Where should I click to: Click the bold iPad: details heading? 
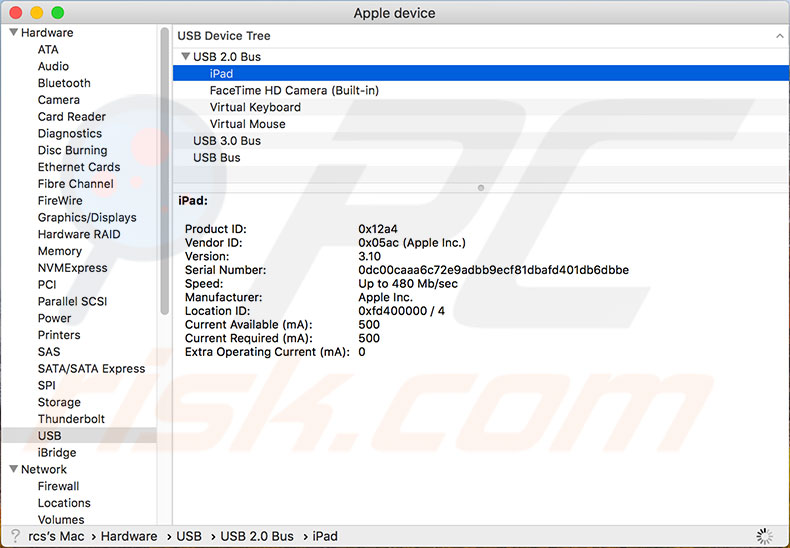tap(193, 200)
